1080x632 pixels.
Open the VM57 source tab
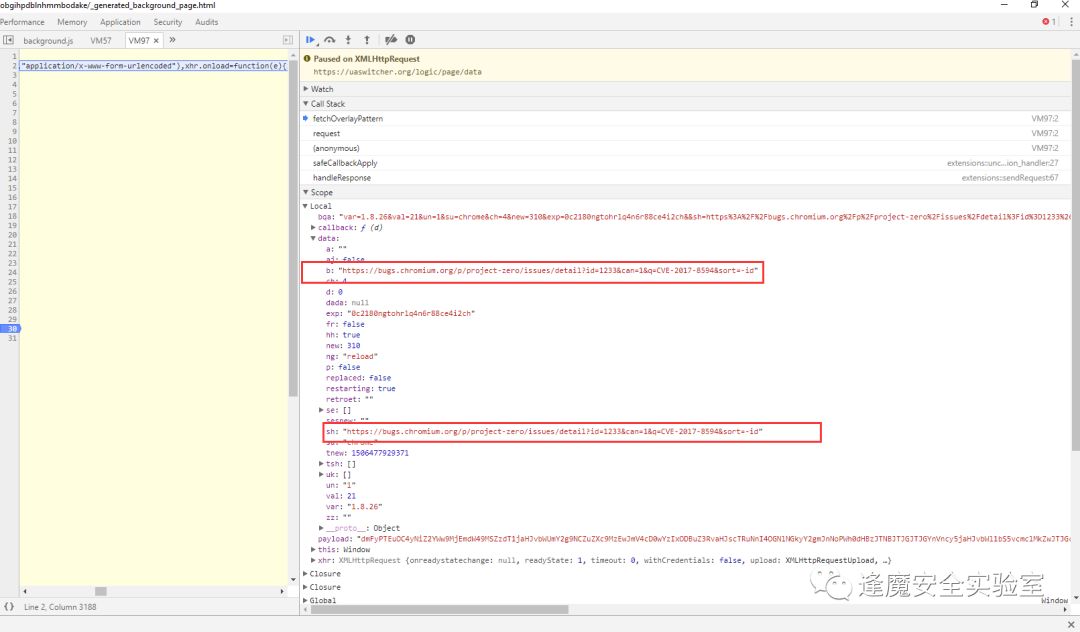pyautogui.click(x=101, y=41)
